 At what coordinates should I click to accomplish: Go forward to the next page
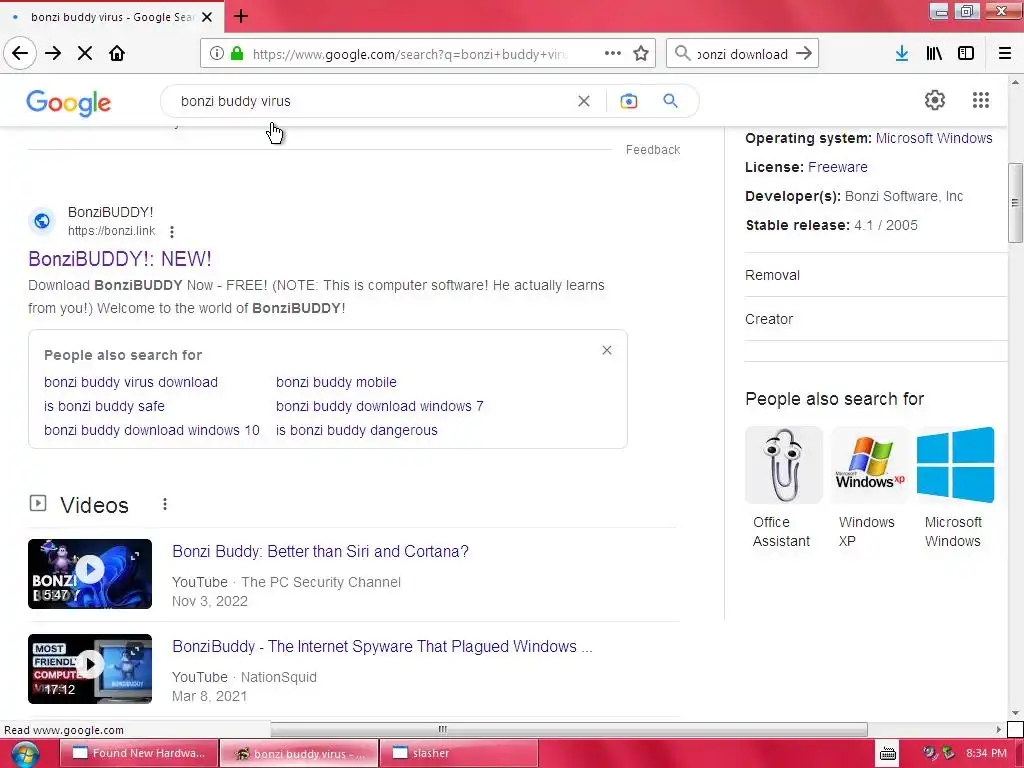53,53
